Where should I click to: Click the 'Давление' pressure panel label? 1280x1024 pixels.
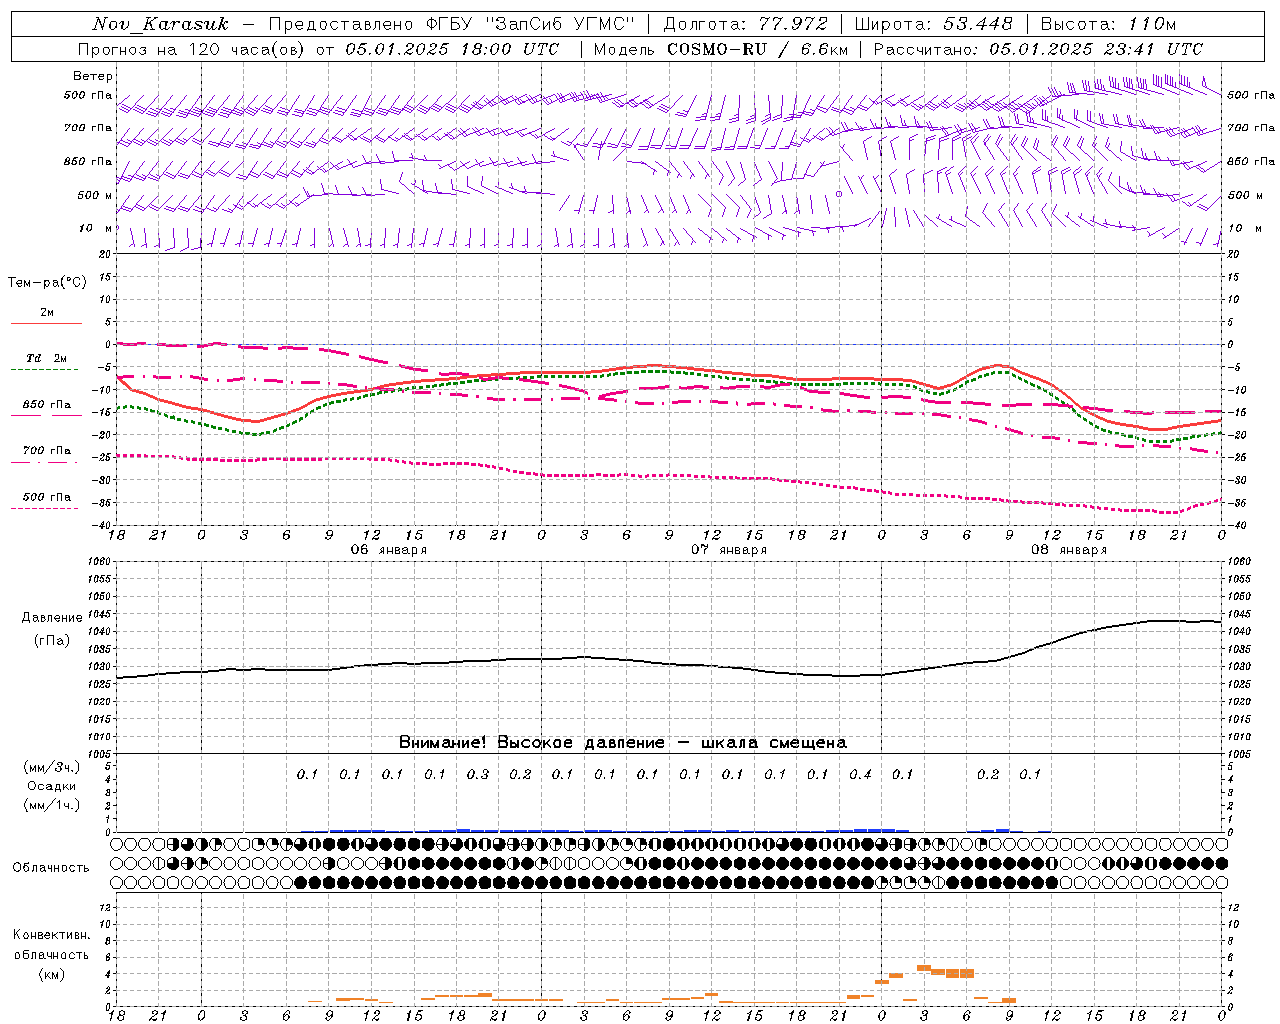52,618
